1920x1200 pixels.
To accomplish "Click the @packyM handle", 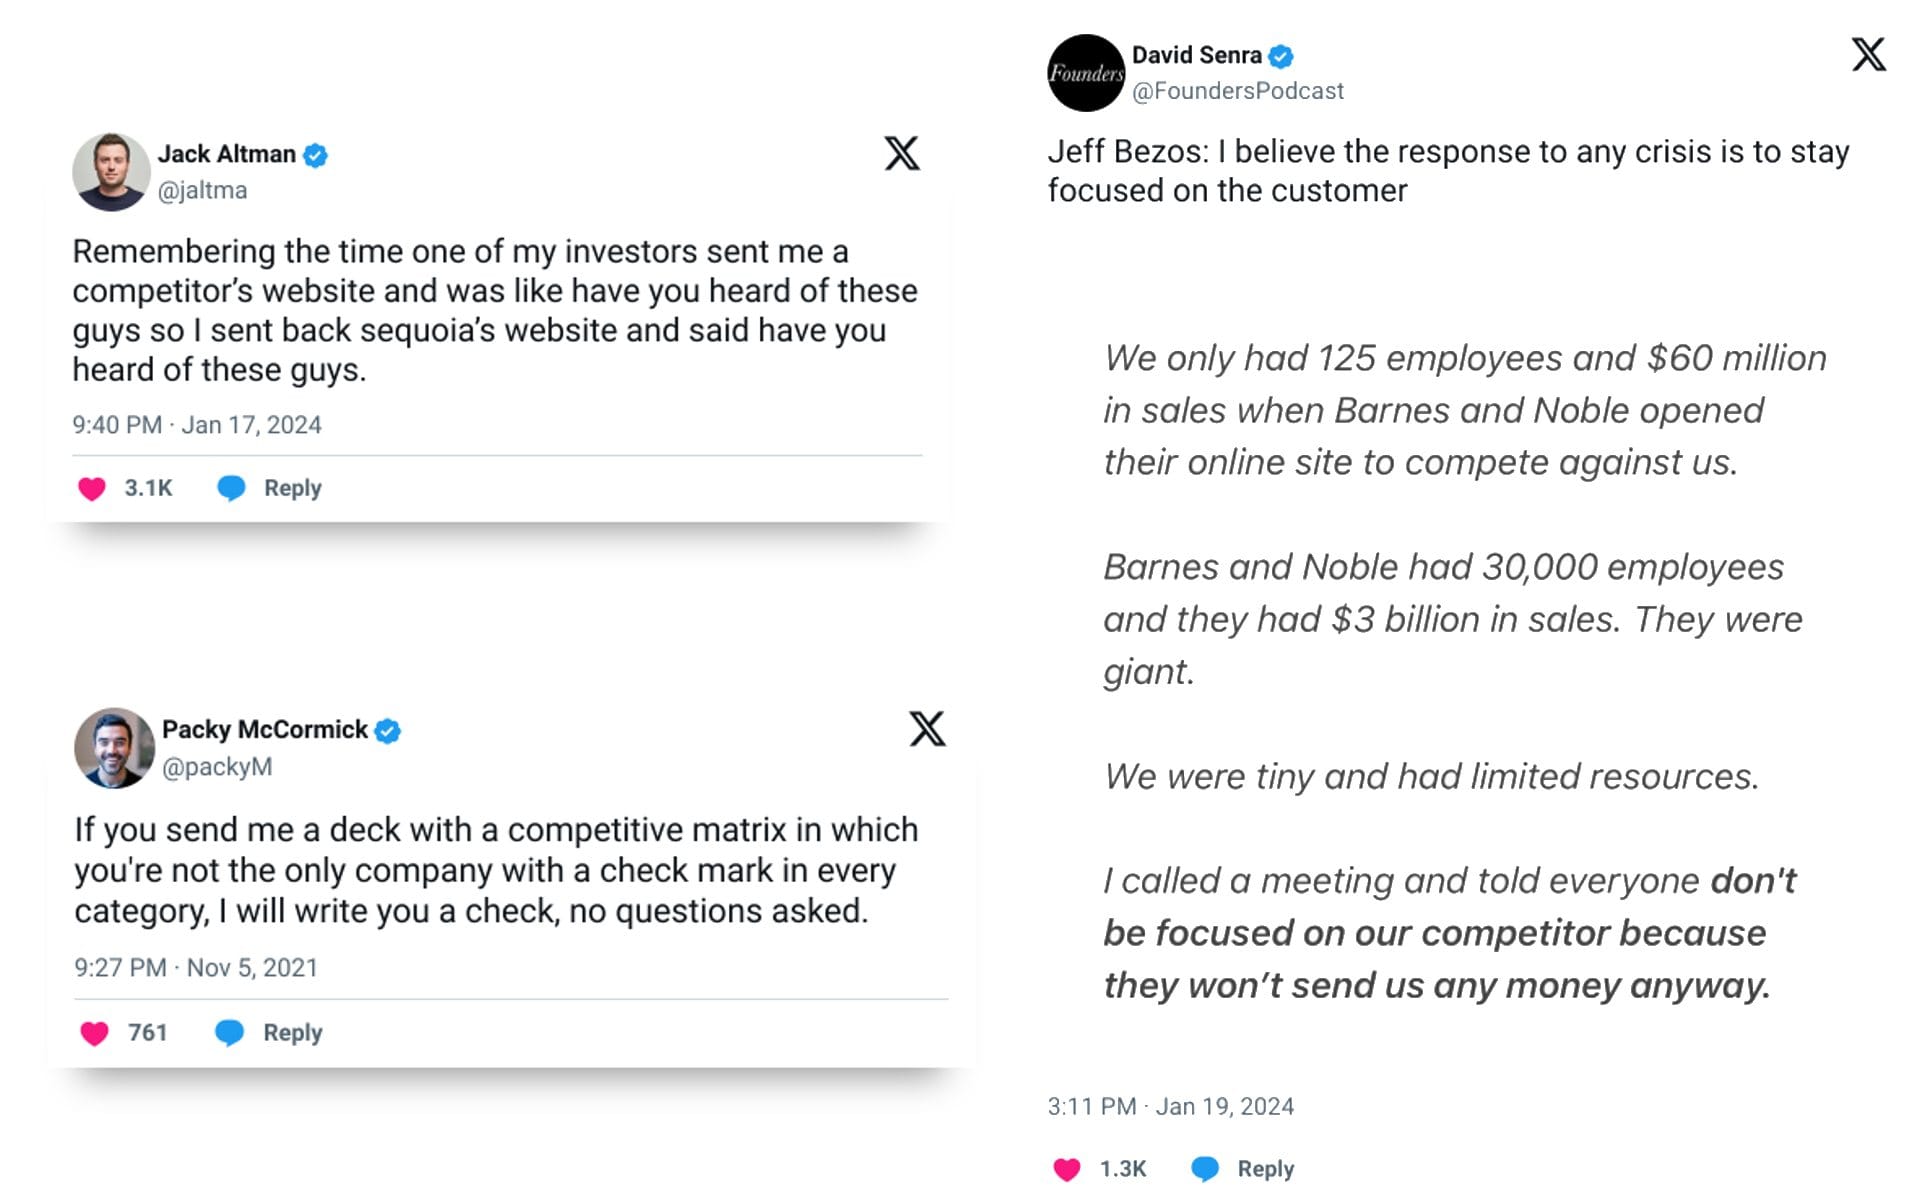I will (217, 767).
